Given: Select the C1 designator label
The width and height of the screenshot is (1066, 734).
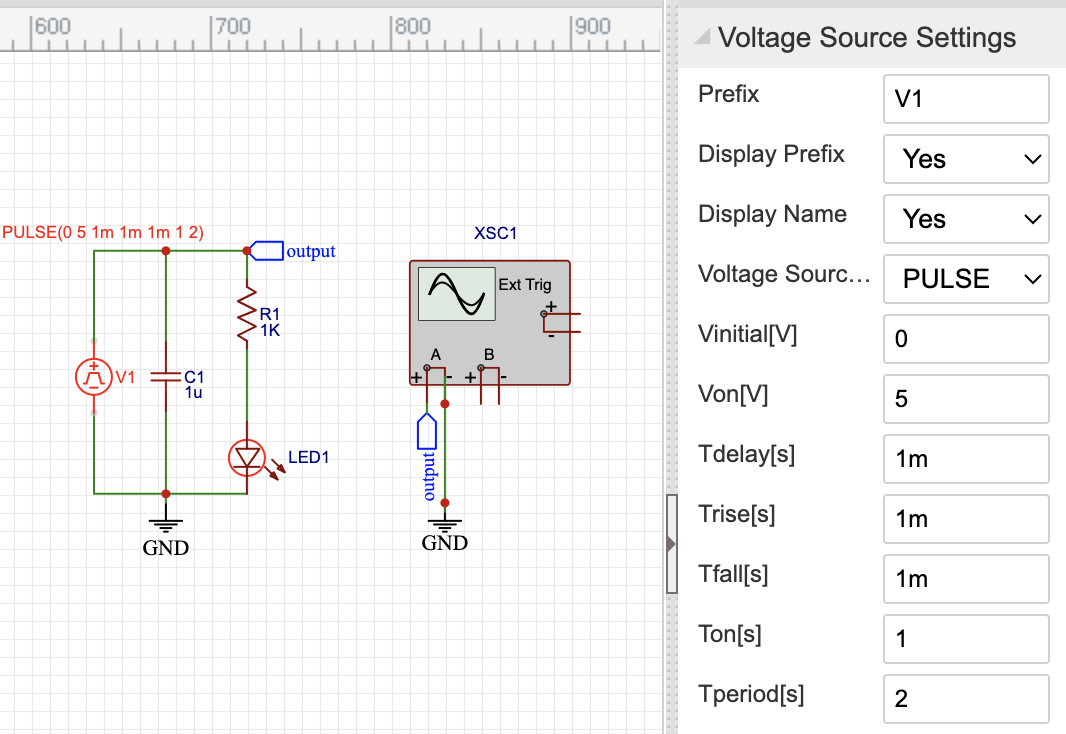Looking at the screenshot, I should (x=194, y=377).
